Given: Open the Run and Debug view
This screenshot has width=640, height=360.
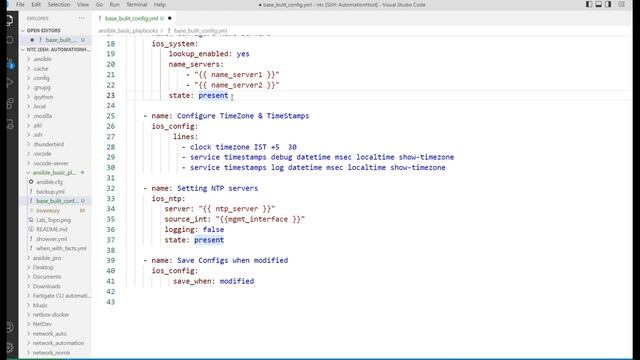Looking at the screenshot, I should [x=10, y=83].
